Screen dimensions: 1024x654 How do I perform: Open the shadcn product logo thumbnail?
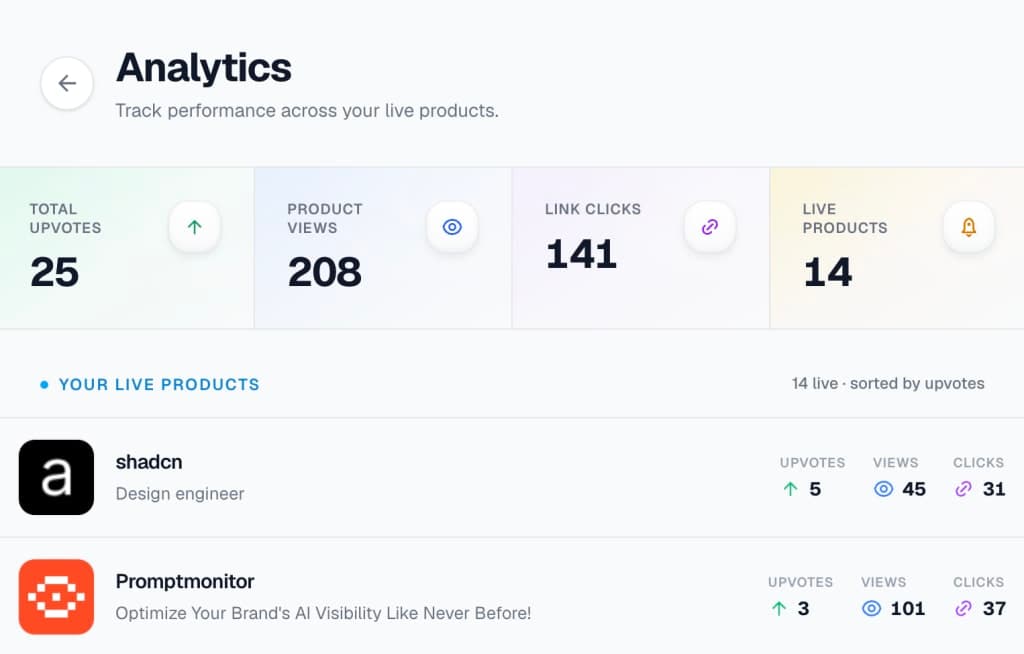(x=56, y=478)
